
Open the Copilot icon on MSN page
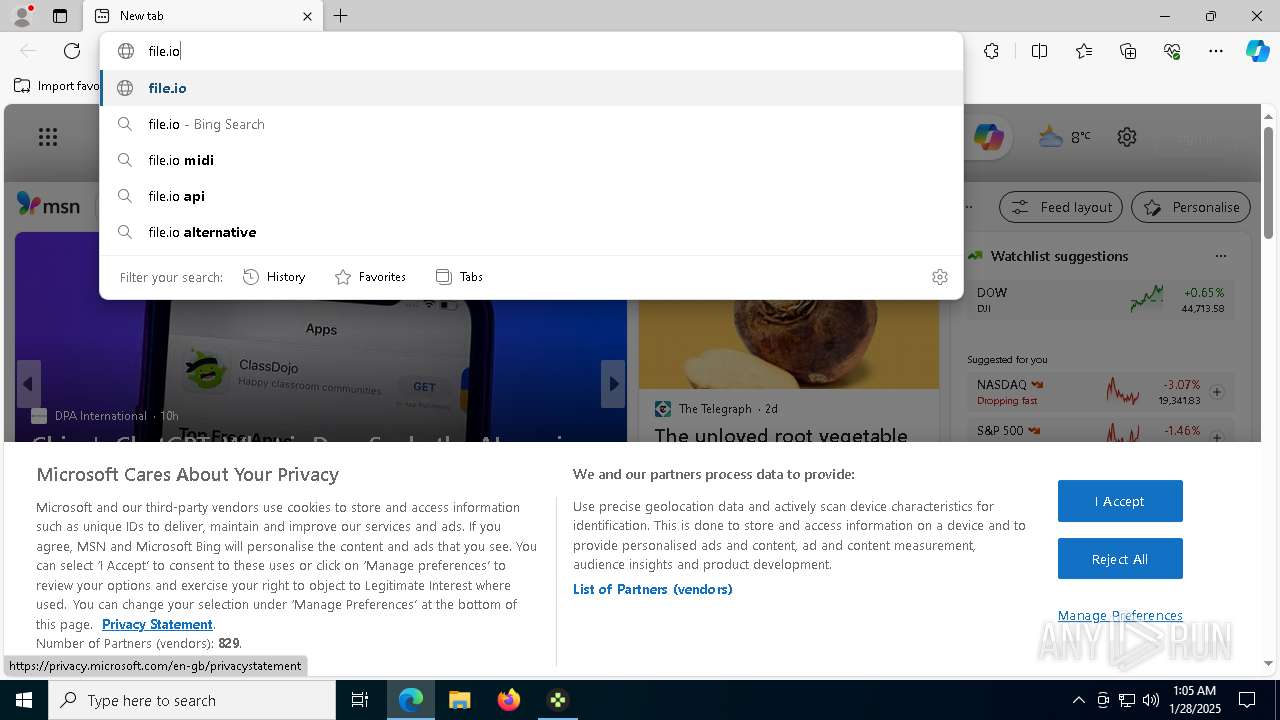coord(988,137)
